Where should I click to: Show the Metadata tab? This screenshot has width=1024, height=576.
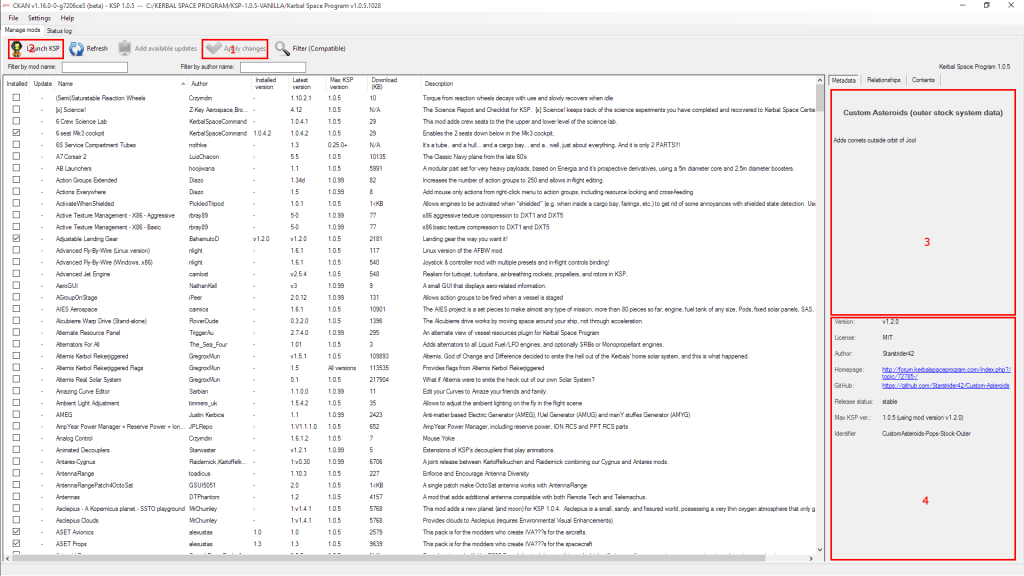pyautogui.click(x=844, y=80)
